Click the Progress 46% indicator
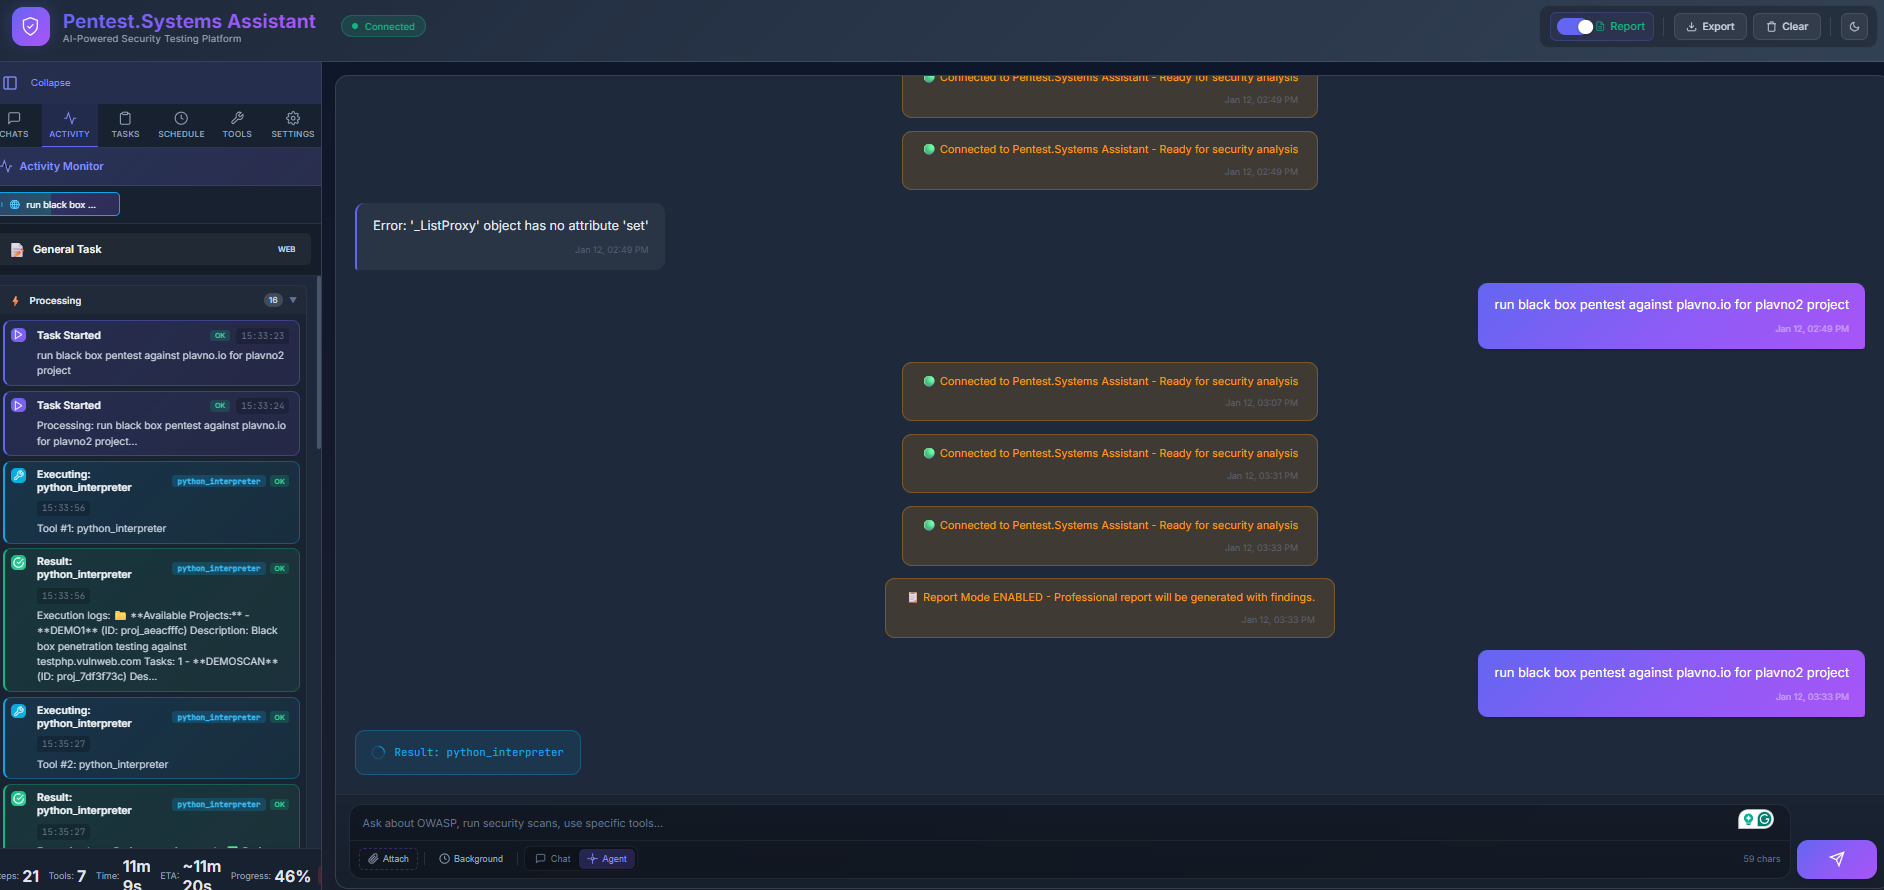Viewport: 1884px width, 890px height. (271, 876)
